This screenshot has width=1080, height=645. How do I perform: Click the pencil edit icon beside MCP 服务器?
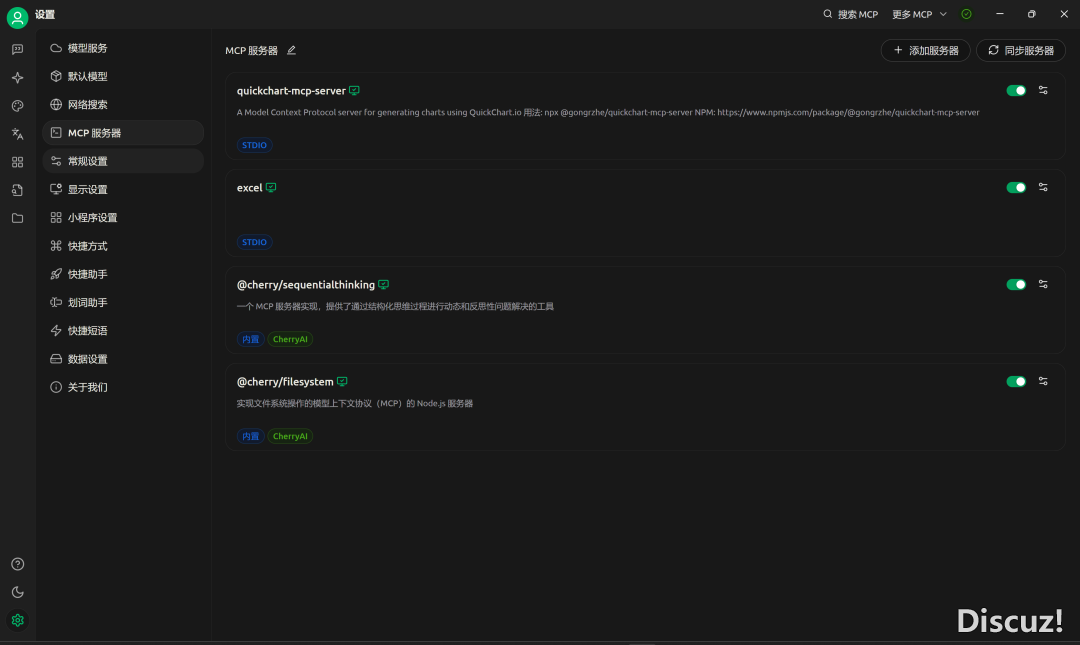pos(292,50)
